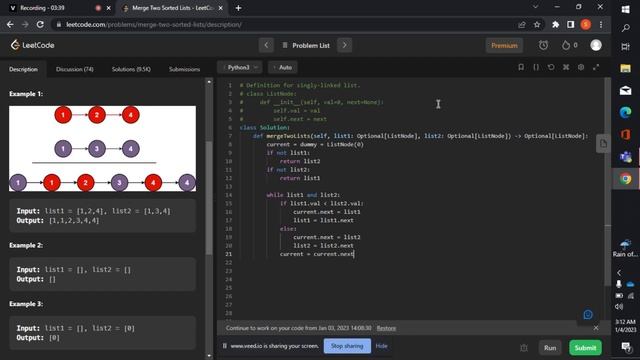This screenshot has width=640, height=360.
Task: Open the Mail app from taskbar
Action: pos(625,90)
